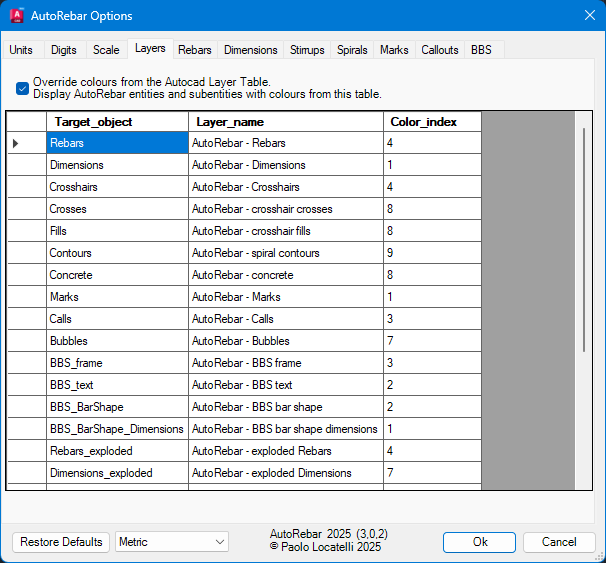This screenshot has width=606, height=563.
Task: Disable Override colours from Autocad Layer Table
Action: click(22, 88)
